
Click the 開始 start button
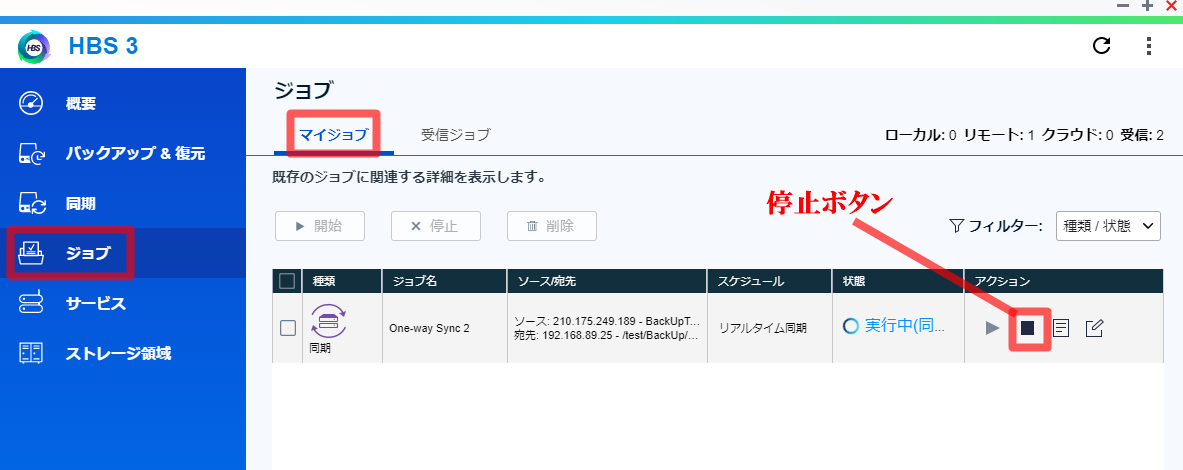point(320,226)
